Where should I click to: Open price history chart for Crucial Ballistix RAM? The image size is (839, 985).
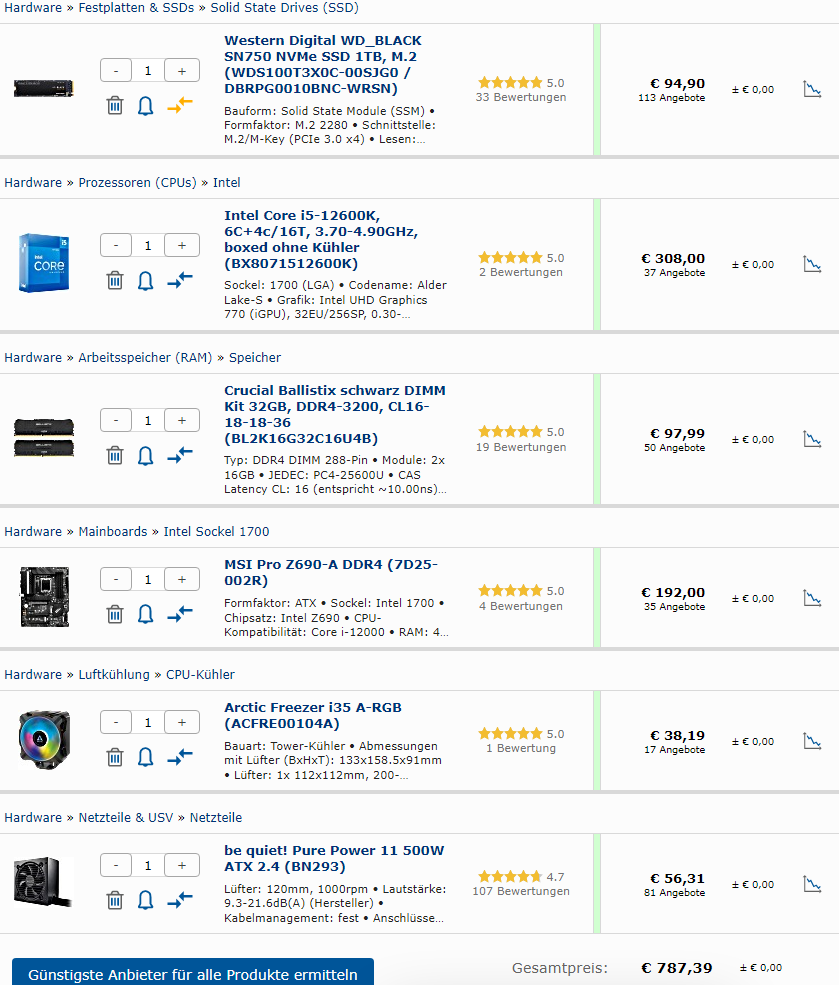(x=813, y=439)
